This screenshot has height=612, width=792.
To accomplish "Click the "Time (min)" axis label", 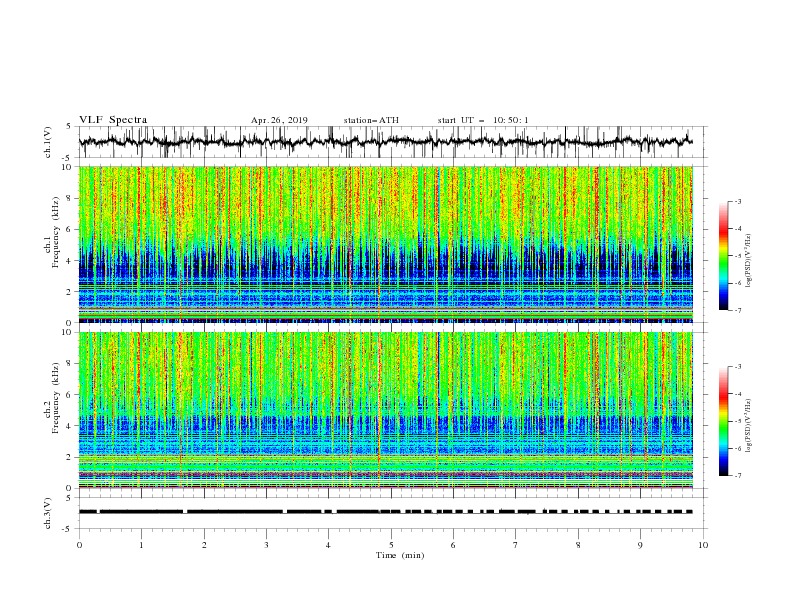I will (400, 555).
